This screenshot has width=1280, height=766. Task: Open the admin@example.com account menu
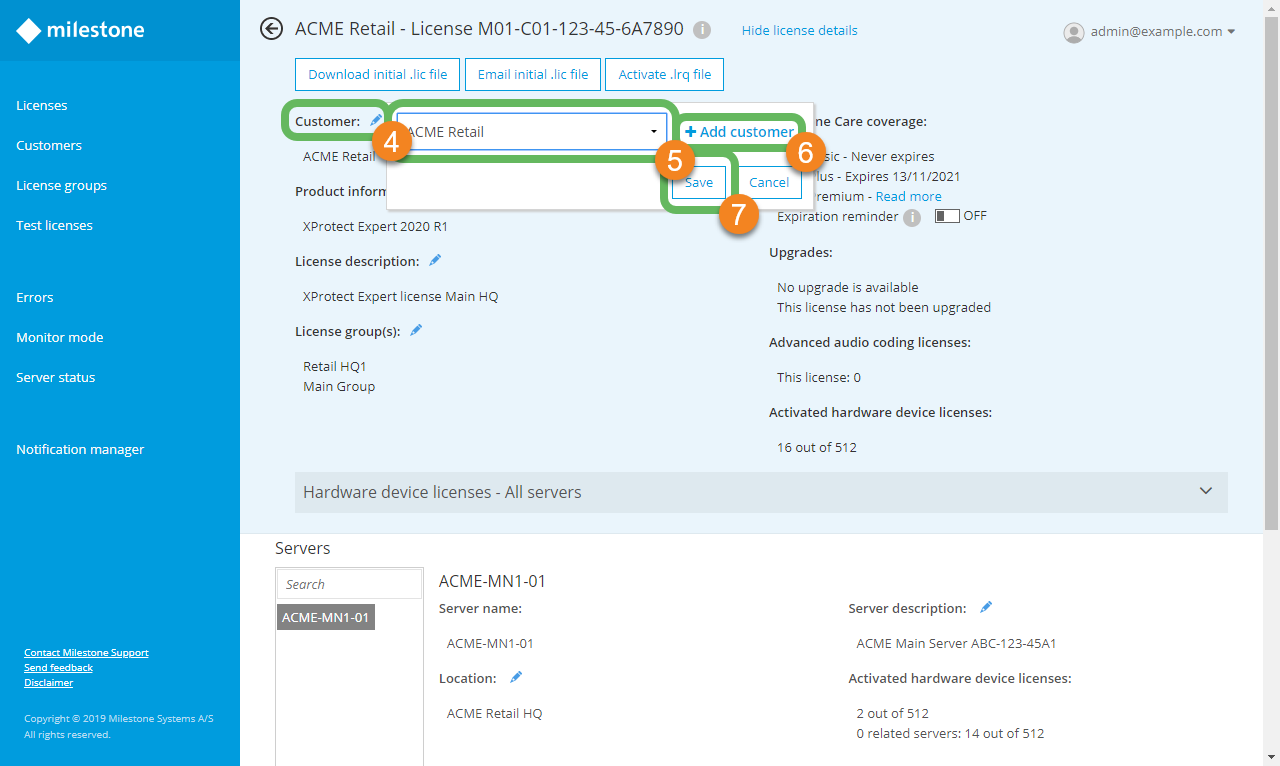pos(1150,32)
